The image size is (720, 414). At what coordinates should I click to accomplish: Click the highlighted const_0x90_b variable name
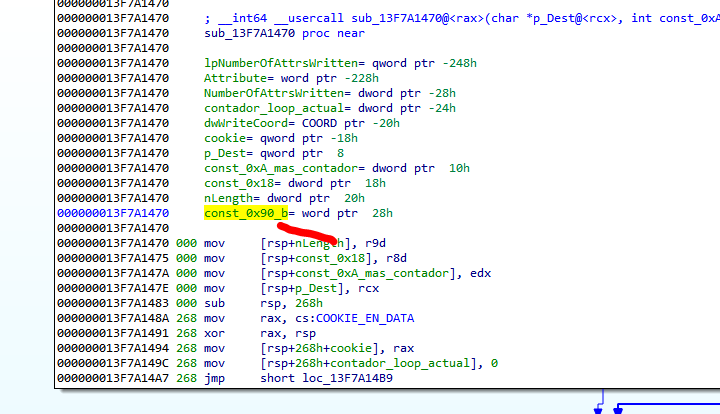point(245,213)
